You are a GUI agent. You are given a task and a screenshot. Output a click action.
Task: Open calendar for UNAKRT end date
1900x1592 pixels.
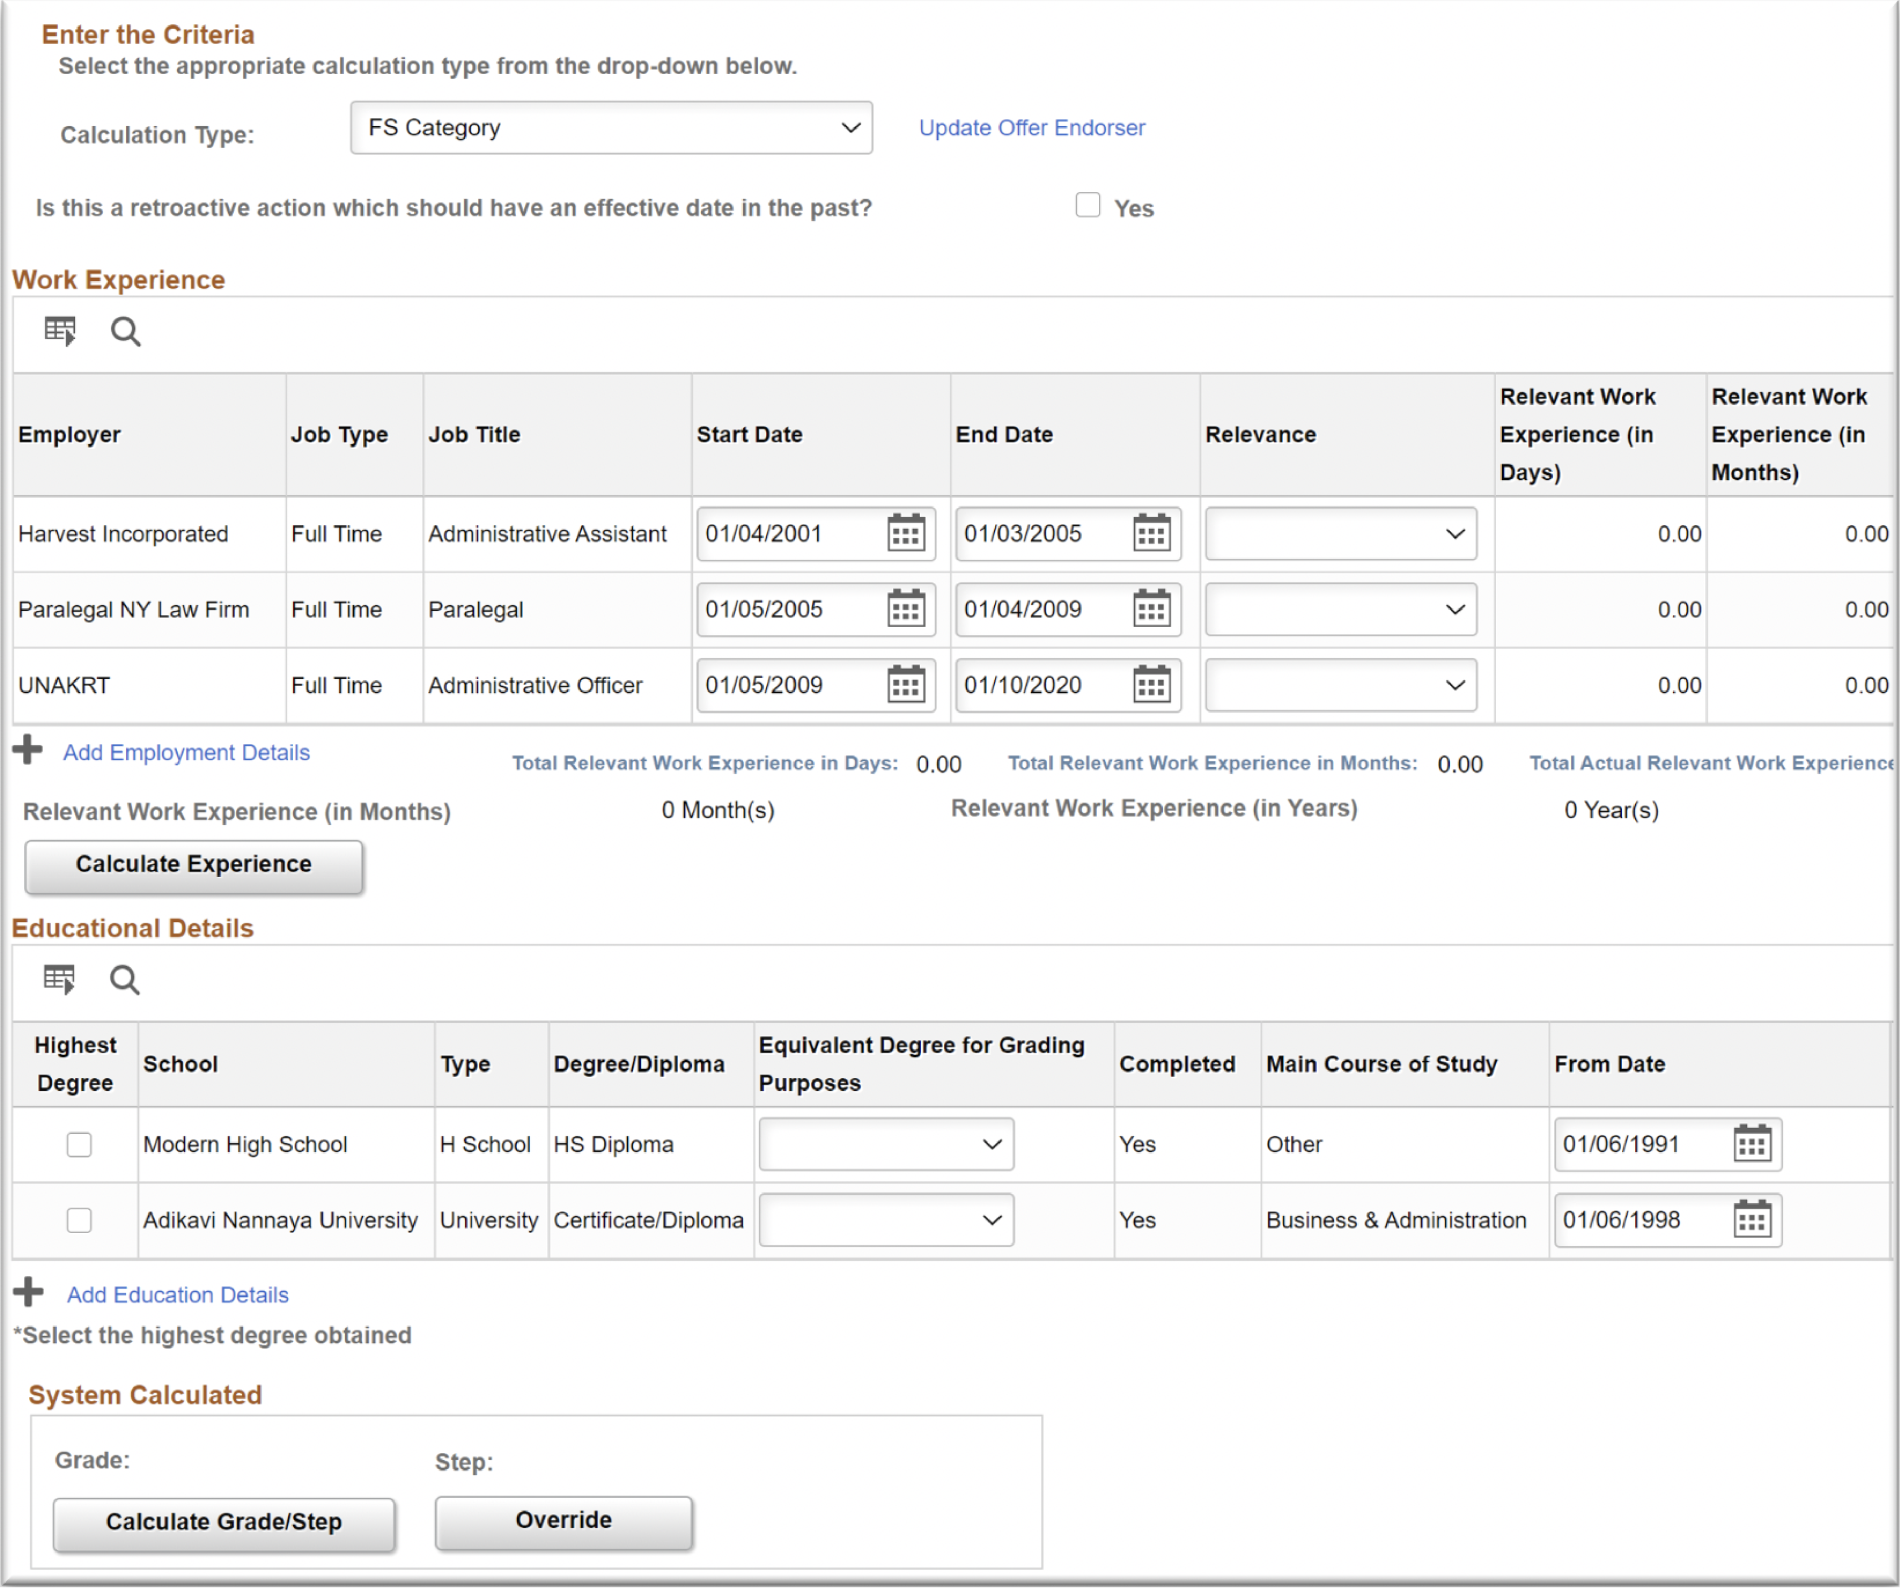pyautogui.click(x=1151, y=685)
